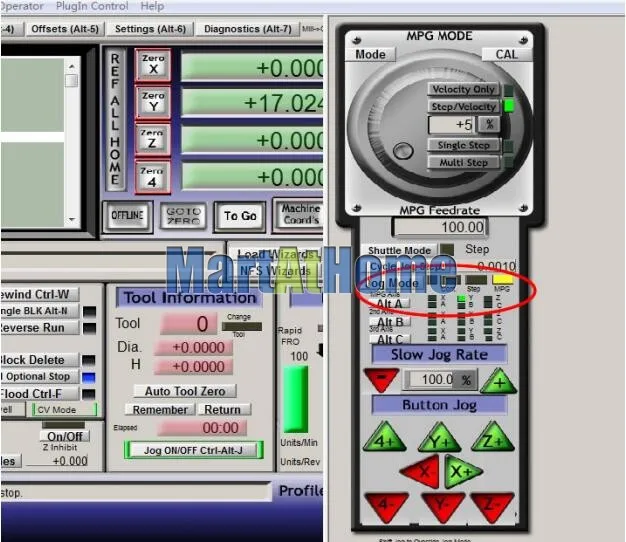Click the CAL button

pyautogui.click(x=506, y=54)
